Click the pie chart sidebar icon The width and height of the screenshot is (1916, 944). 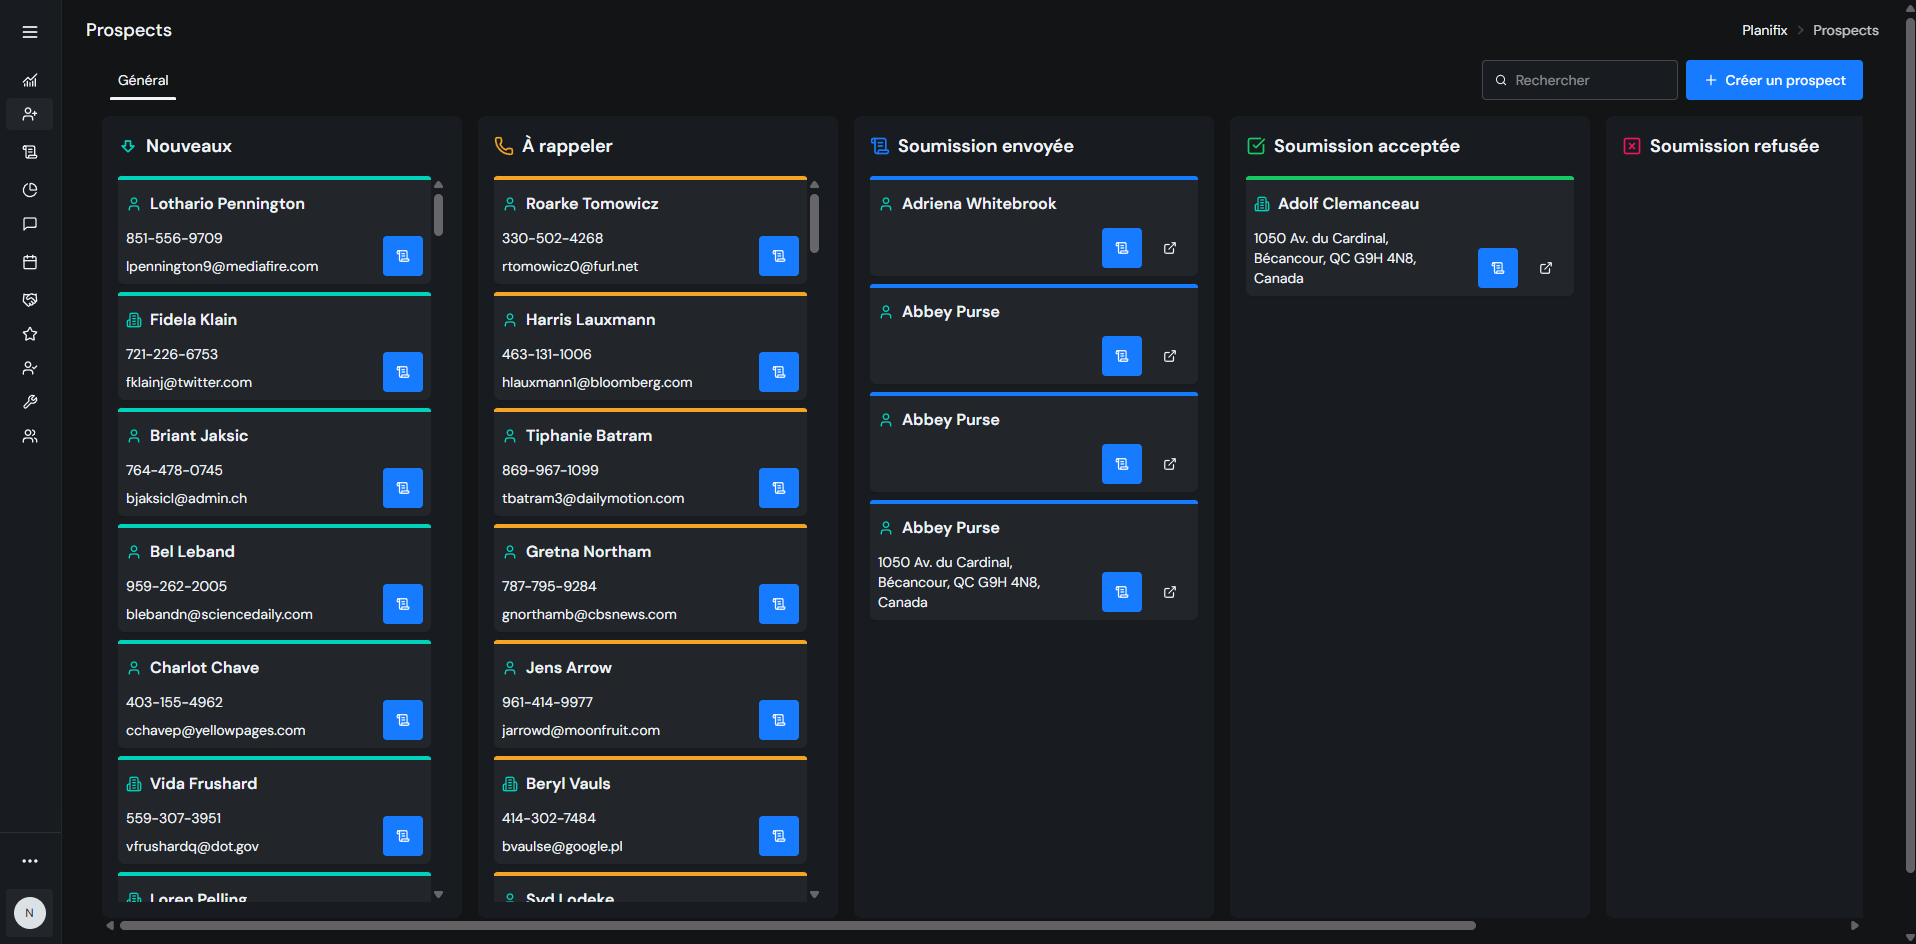click(30, 190)
